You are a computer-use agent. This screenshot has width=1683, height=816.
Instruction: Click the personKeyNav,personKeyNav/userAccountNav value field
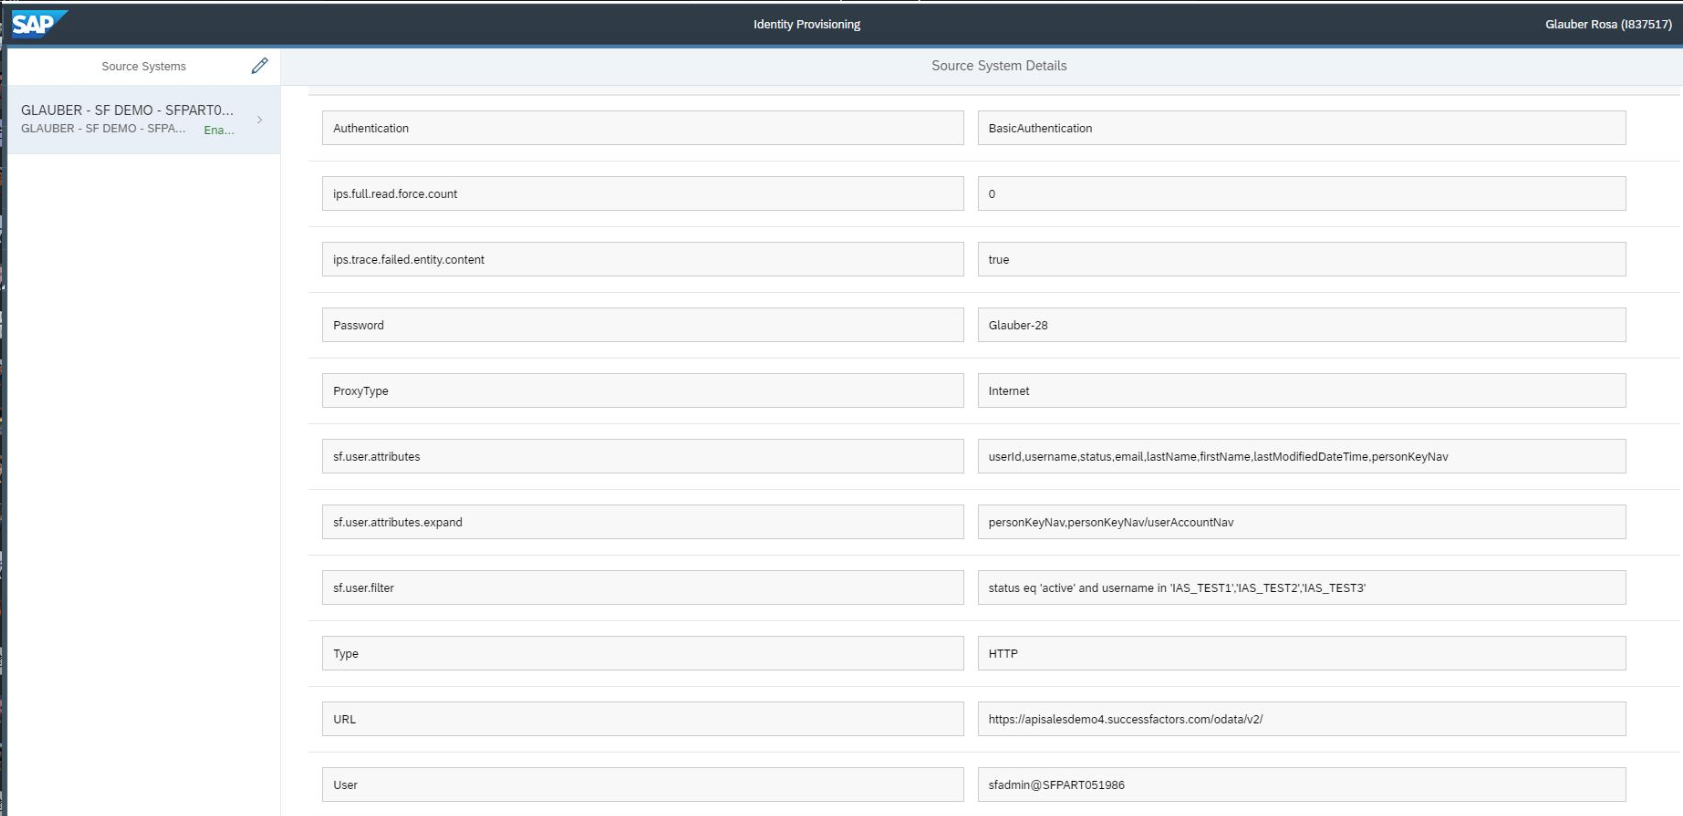(x=1302, y=522)
